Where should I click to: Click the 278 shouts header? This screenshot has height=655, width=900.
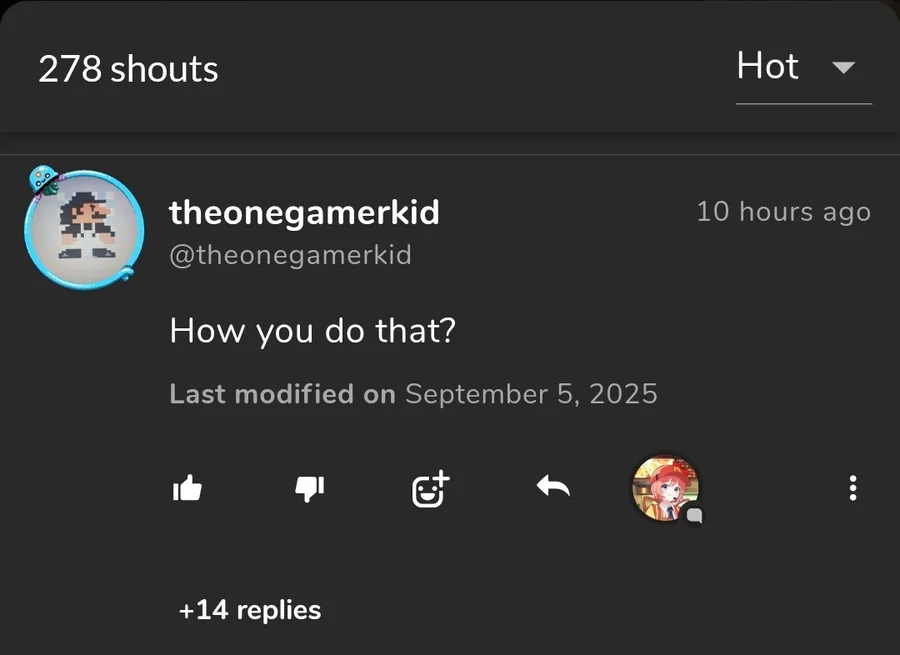coord(128,69)
